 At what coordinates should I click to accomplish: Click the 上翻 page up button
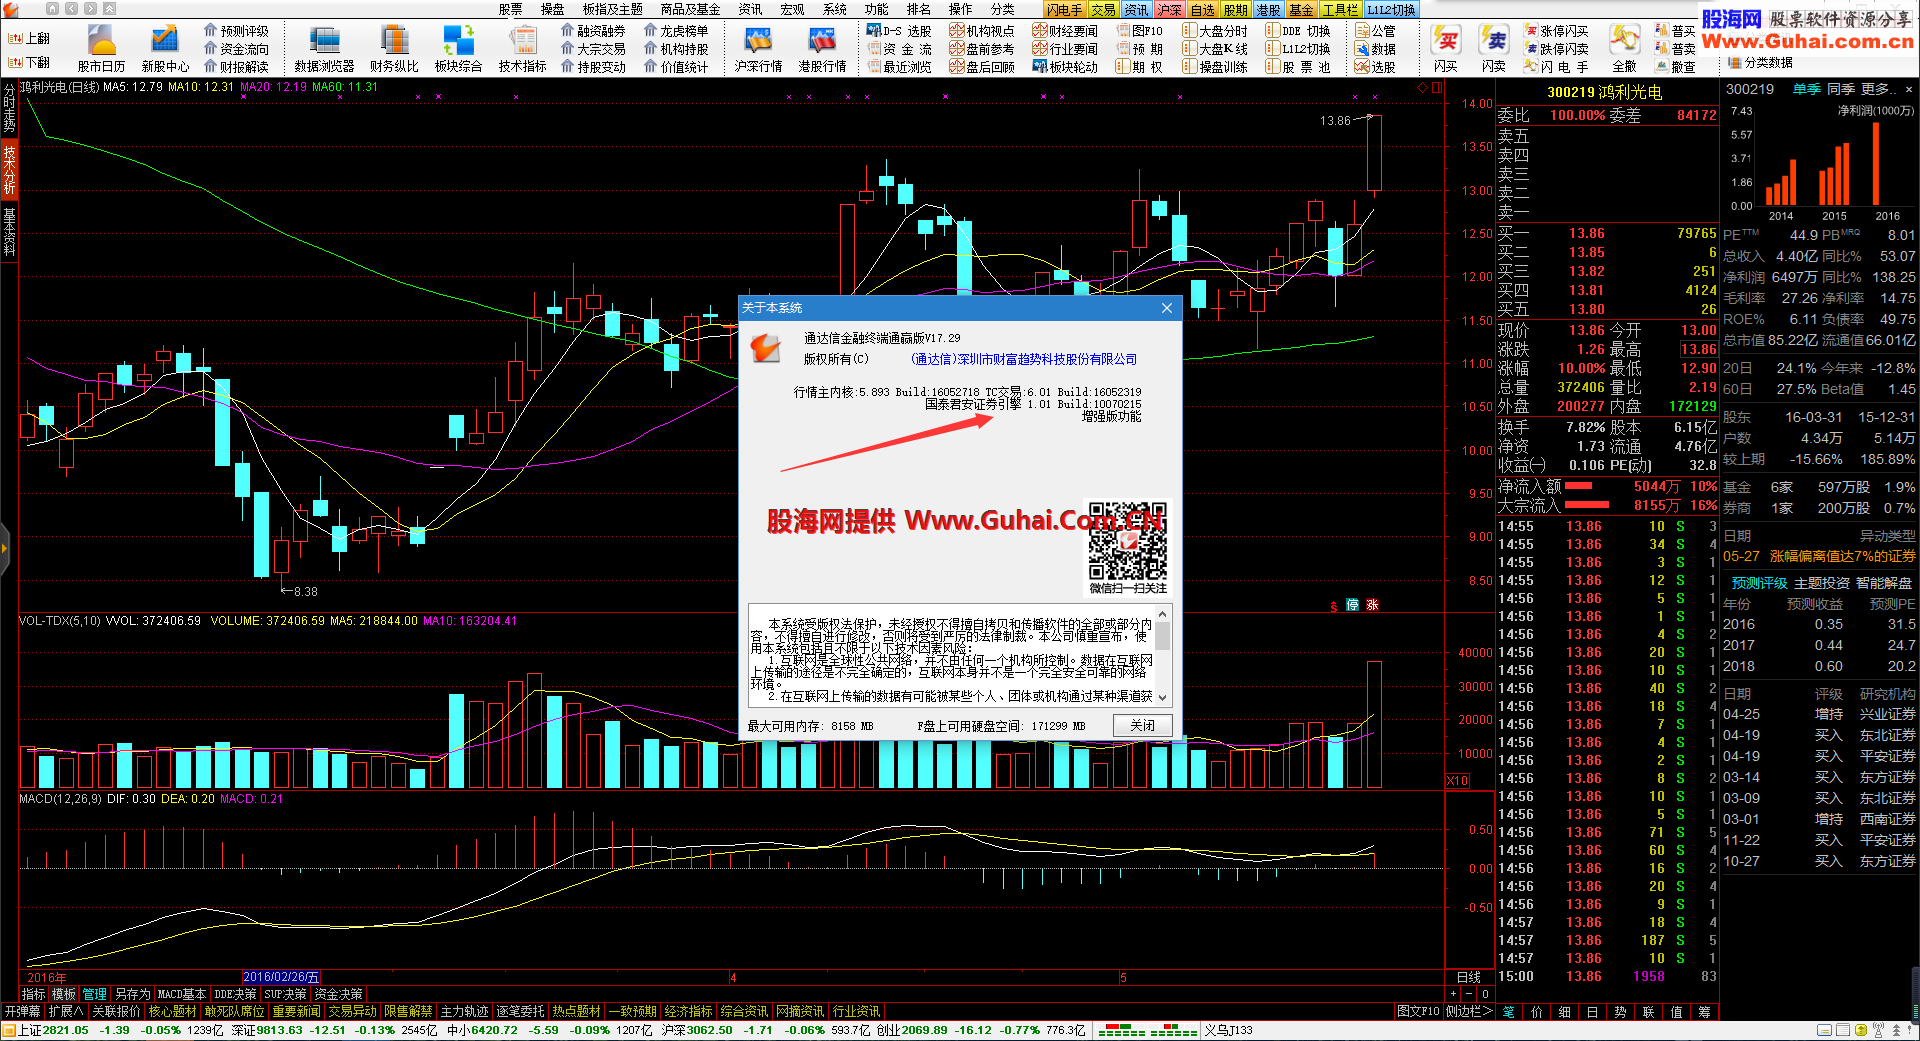coord(29,38)
